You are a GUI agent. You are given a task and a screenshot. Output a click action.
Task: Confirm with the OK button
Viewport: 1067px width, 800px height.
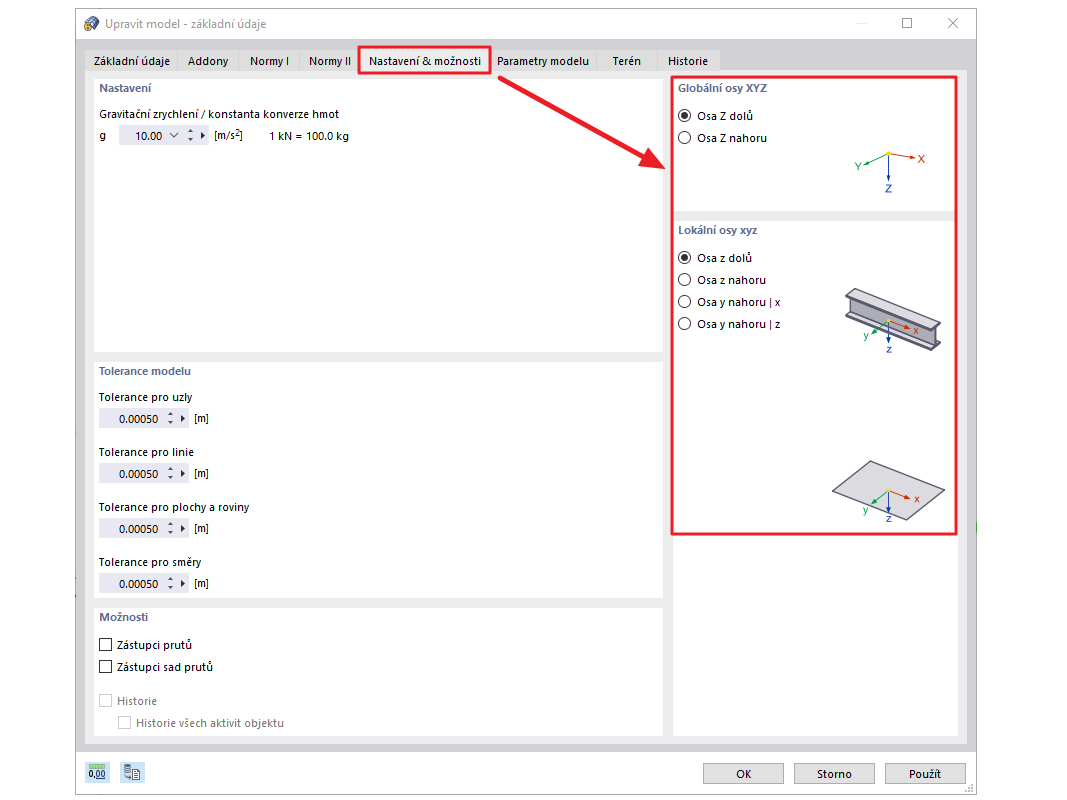[x=743, y=773]
